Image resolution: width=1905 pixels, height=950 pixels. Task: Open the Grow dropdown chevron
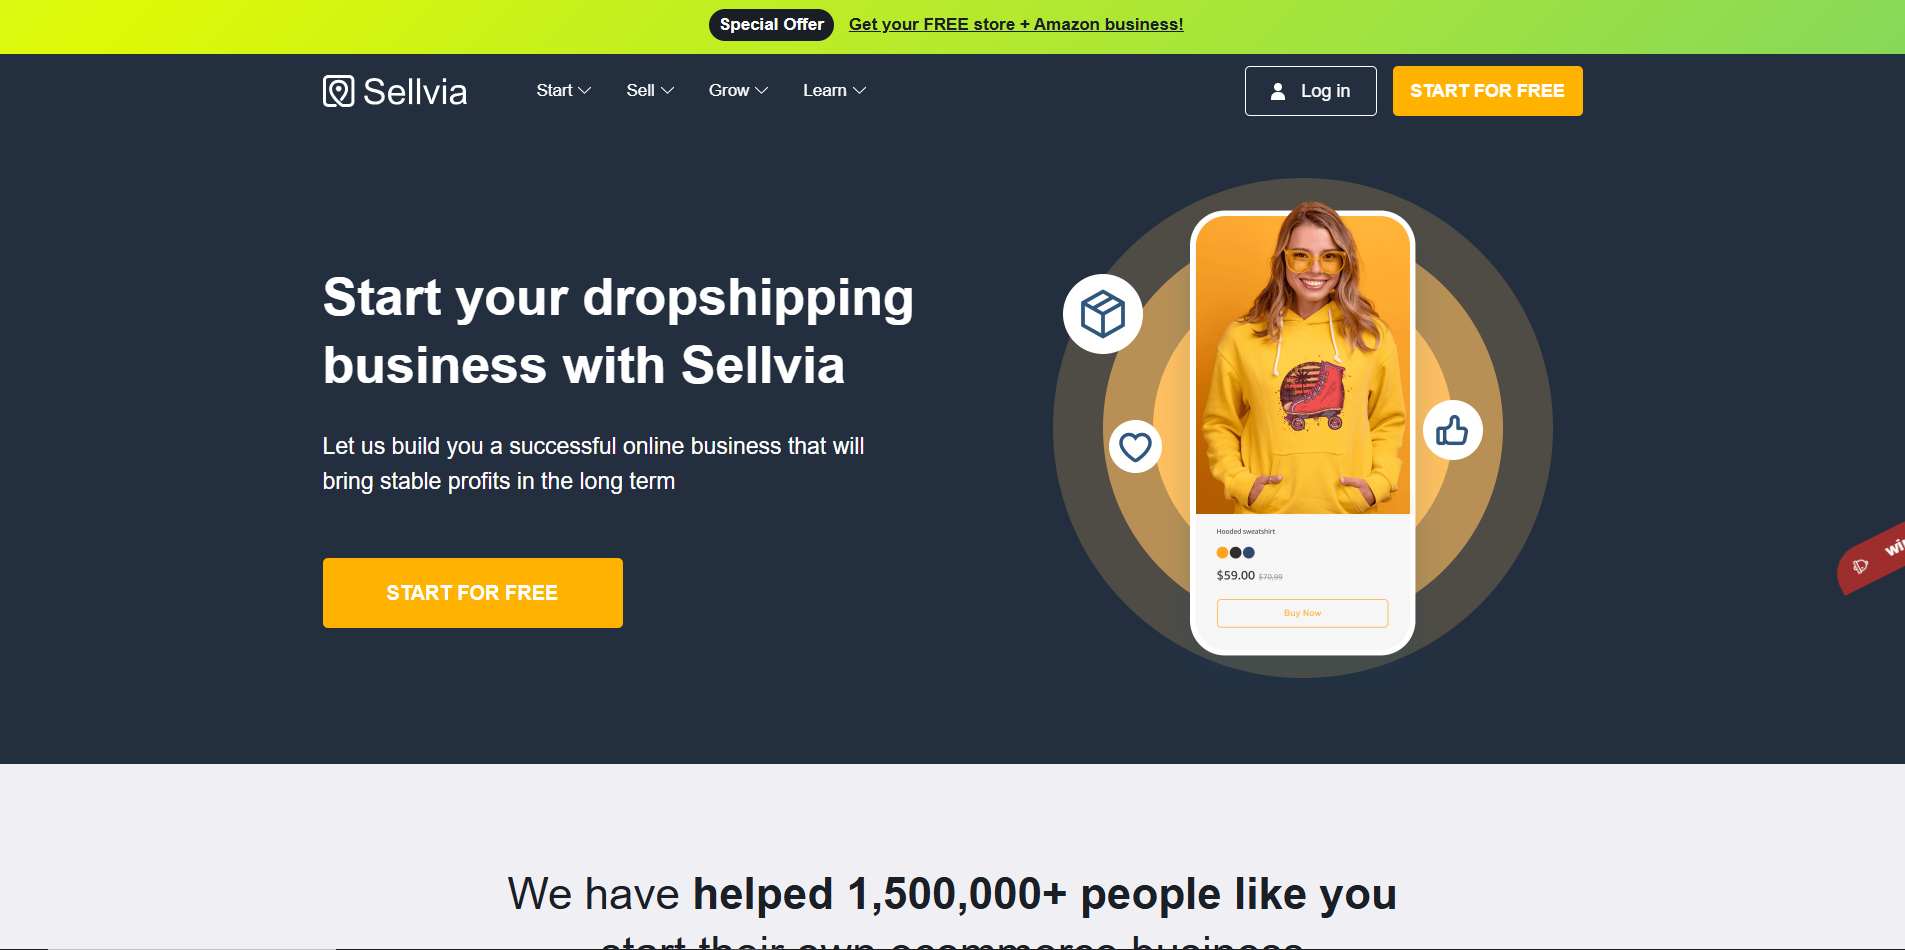pos(761,90)
